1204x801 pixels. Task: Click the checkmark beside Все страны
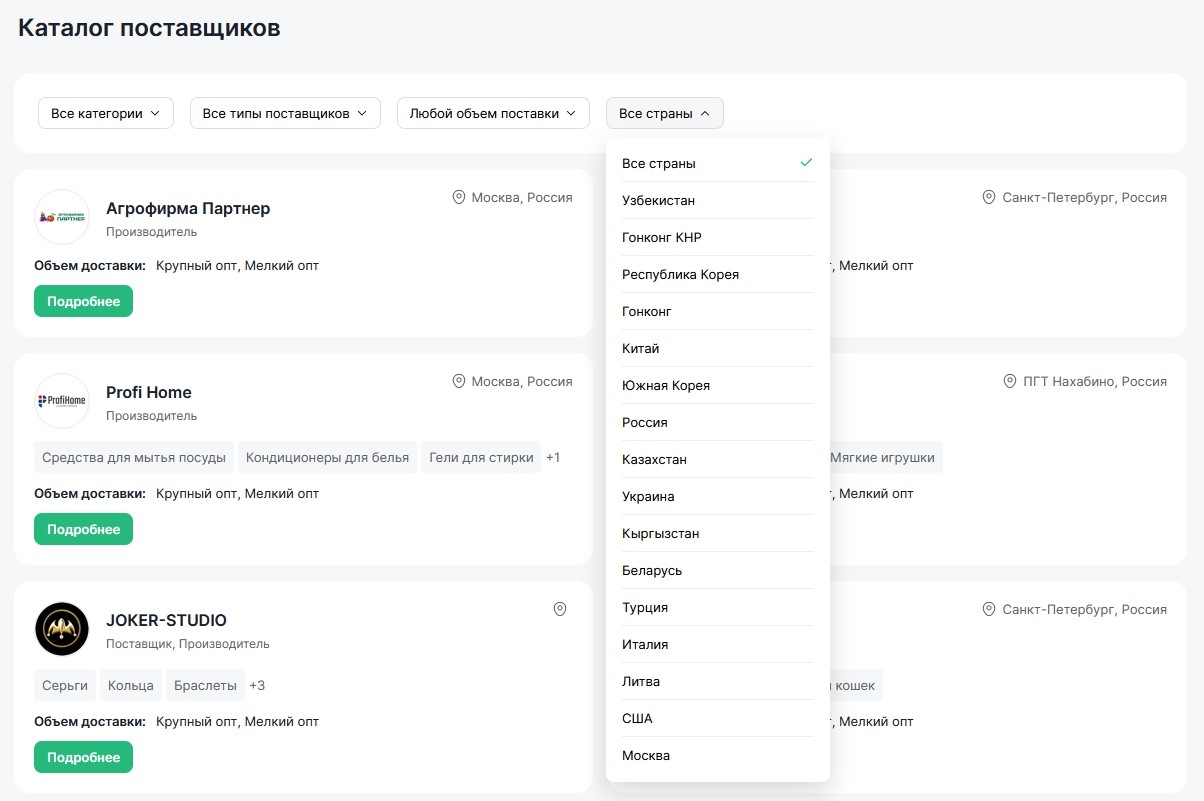click(x=806, y=163)
